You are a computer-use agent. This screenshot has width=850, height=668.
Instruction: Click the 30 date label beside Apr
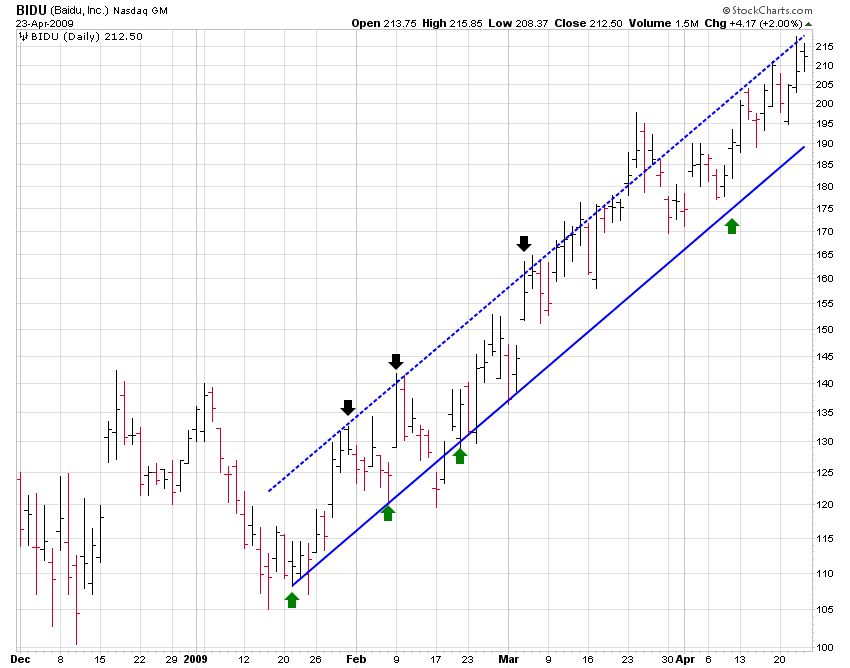click(668, 660)
